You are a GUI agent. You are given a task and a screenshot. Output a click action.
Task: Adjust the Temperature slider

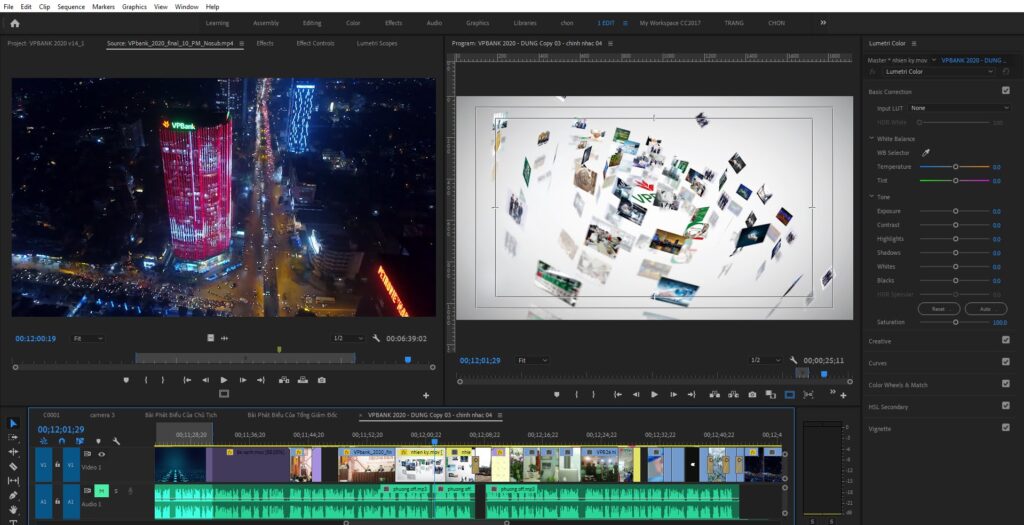(x=955, y=167)
